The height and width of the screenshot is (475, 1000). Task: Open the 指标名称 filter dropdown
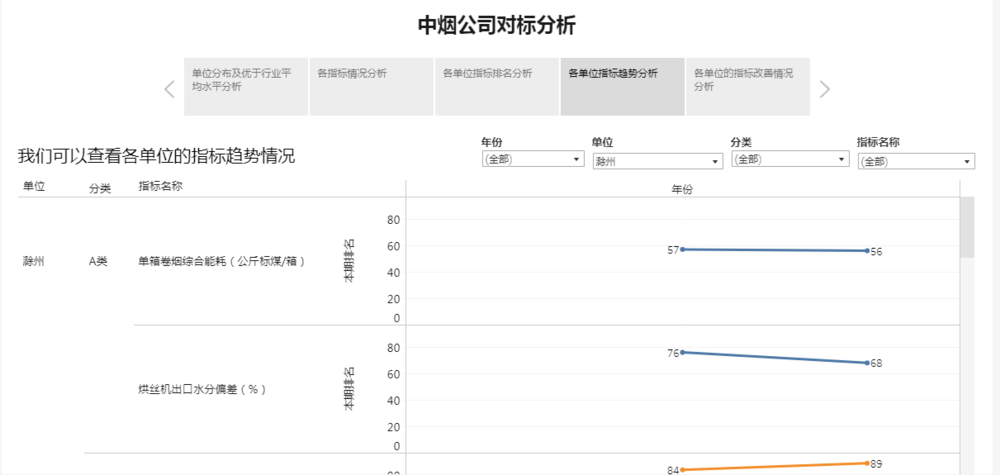coord(916,161)
